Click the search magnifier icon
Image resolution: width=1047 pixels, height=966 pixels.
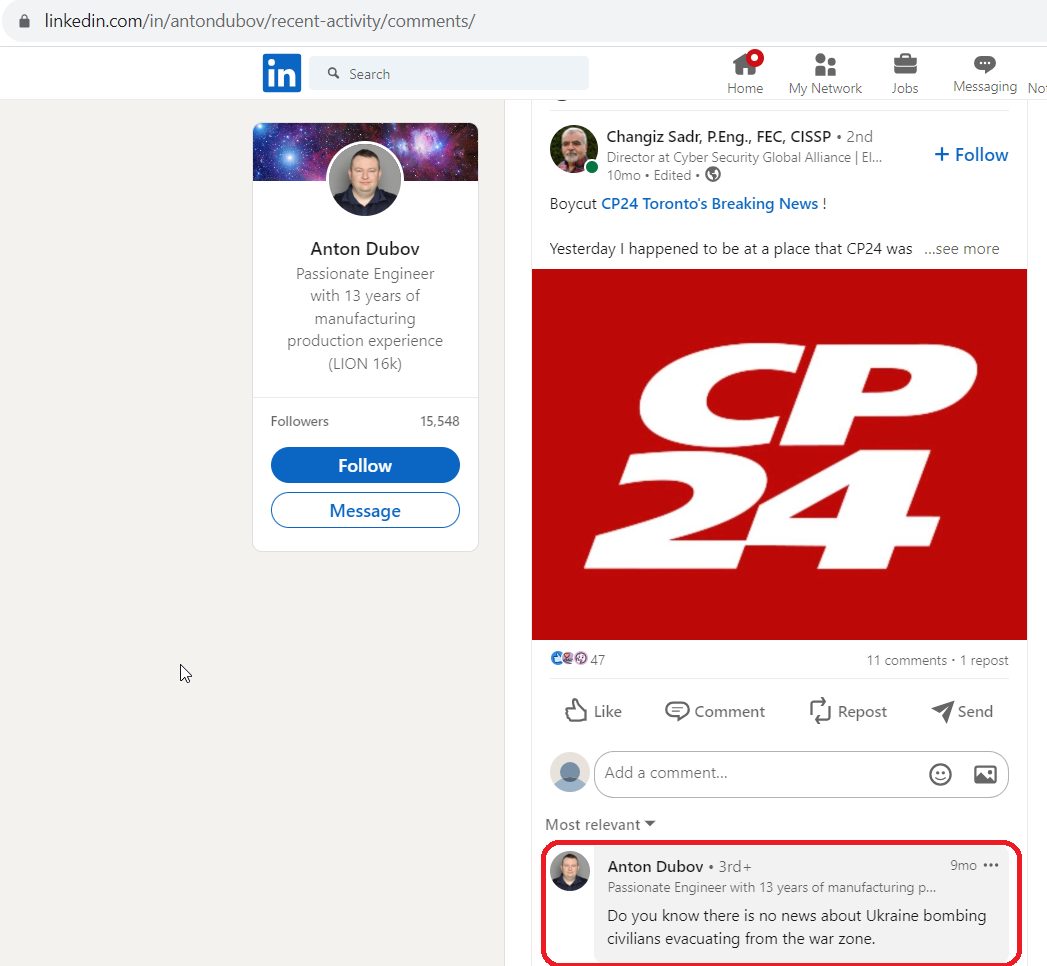pos(333,73)
